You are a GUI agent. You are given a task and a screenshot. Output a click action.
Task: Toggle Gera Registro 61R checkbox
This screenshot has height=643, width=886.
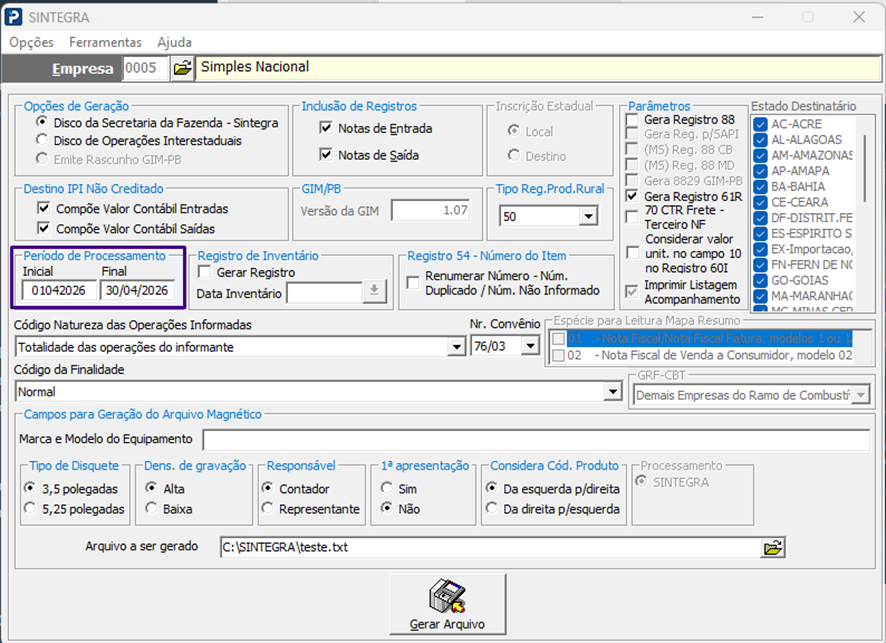click(x=632, y=197)
